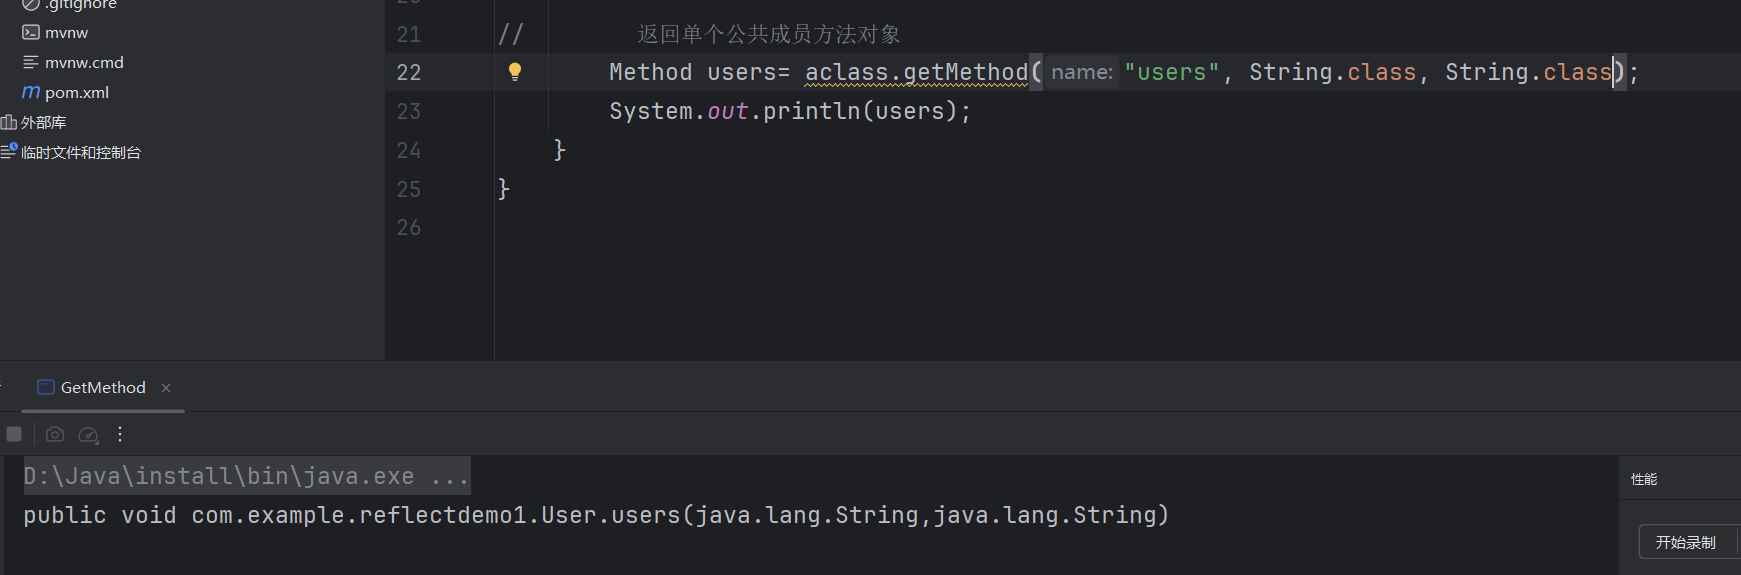Click the 开始录制 button
The width and height of the screenshot is (1741, 575).
pos(1685,542)
